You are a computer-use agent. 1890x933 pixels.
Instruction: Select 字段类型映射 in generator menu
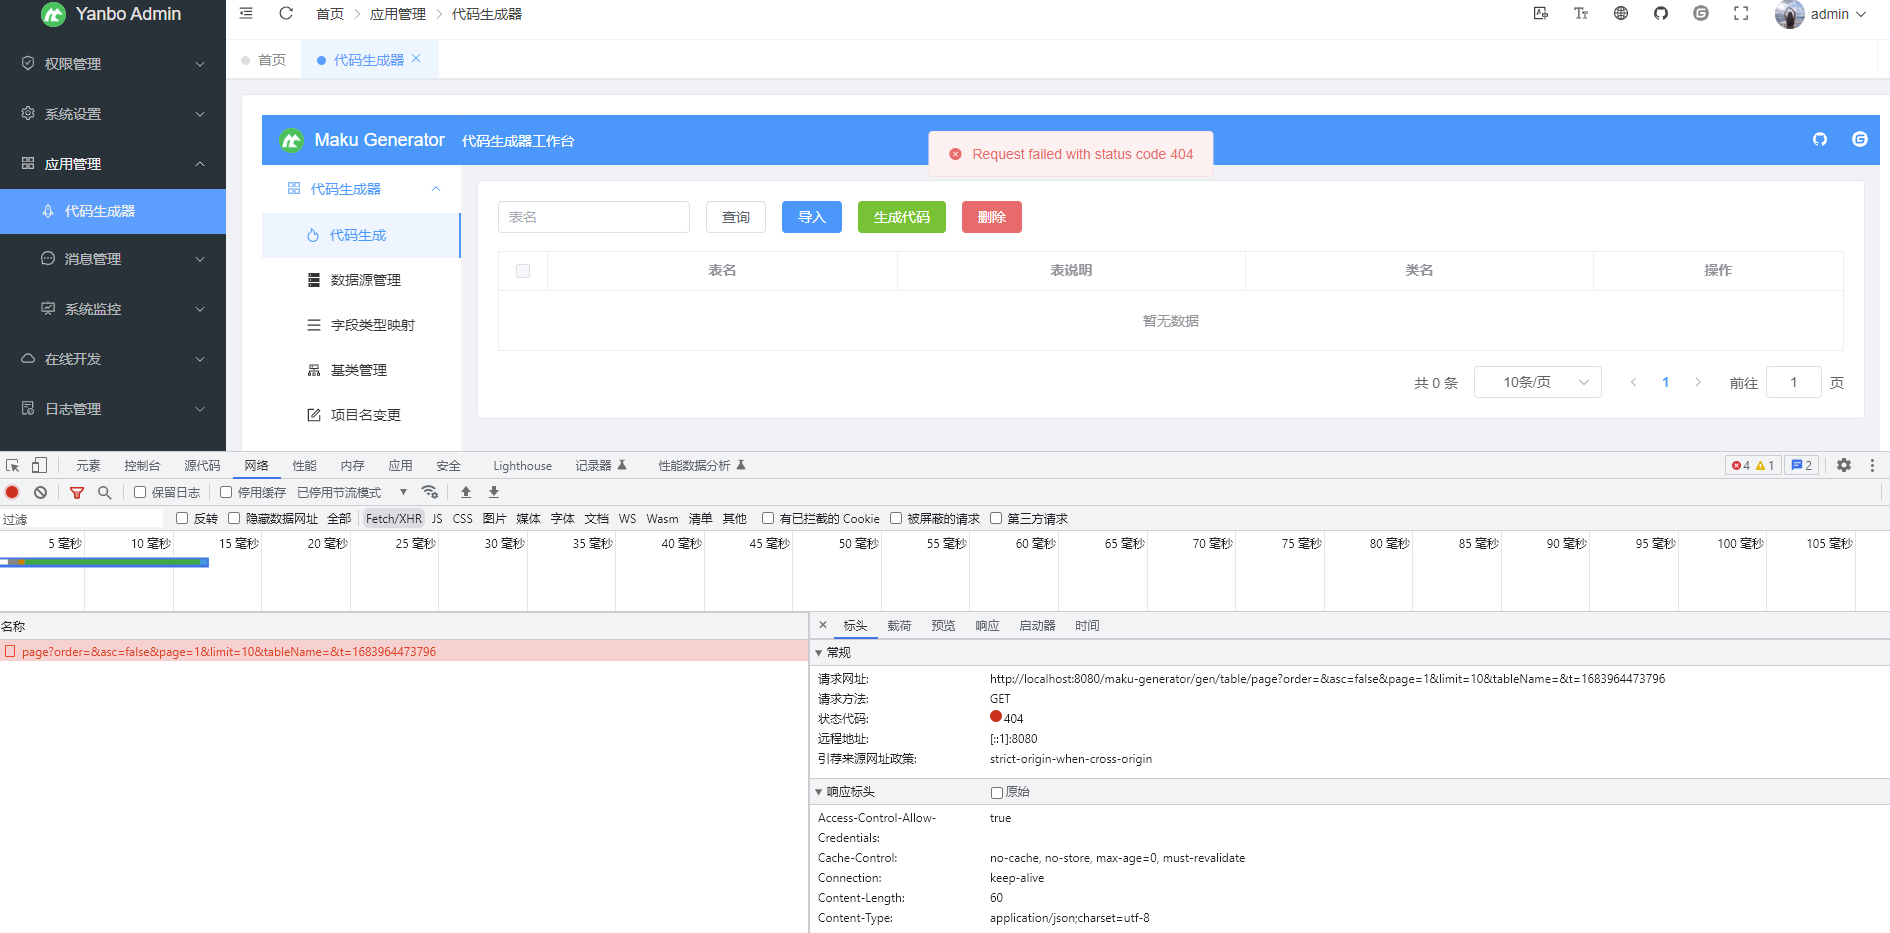coord(361,325)
